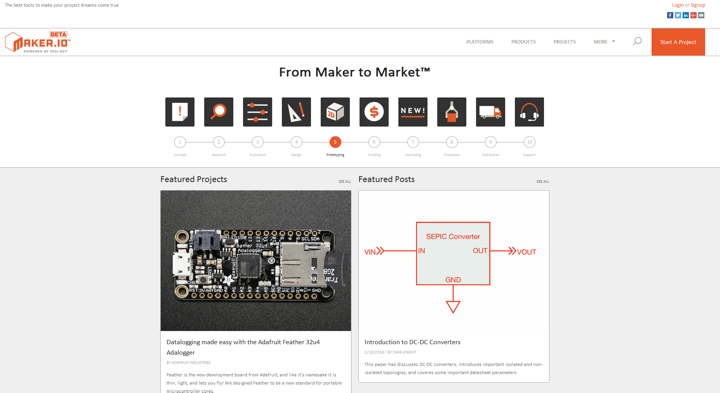The image size is (720, 393).
Task: Open the Google Plus social icon
Action: click(693, 15)
